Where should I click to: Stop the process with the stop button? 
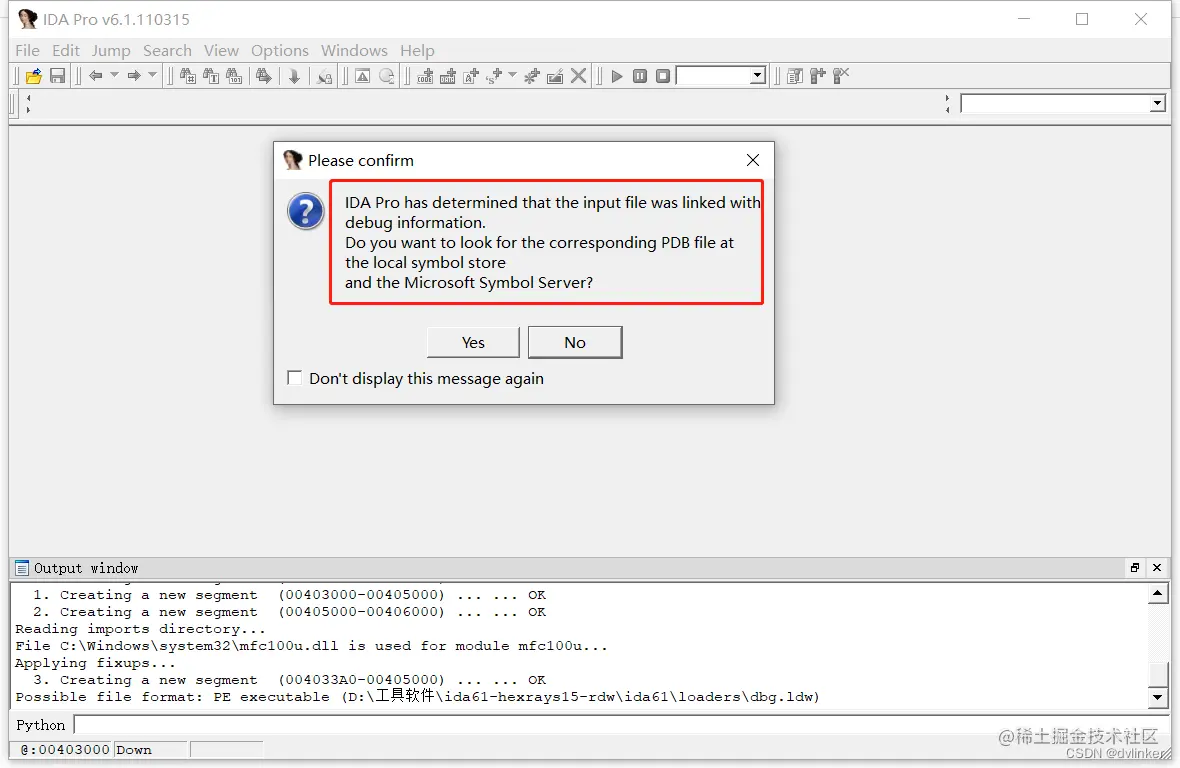click(x=663, y=76)
